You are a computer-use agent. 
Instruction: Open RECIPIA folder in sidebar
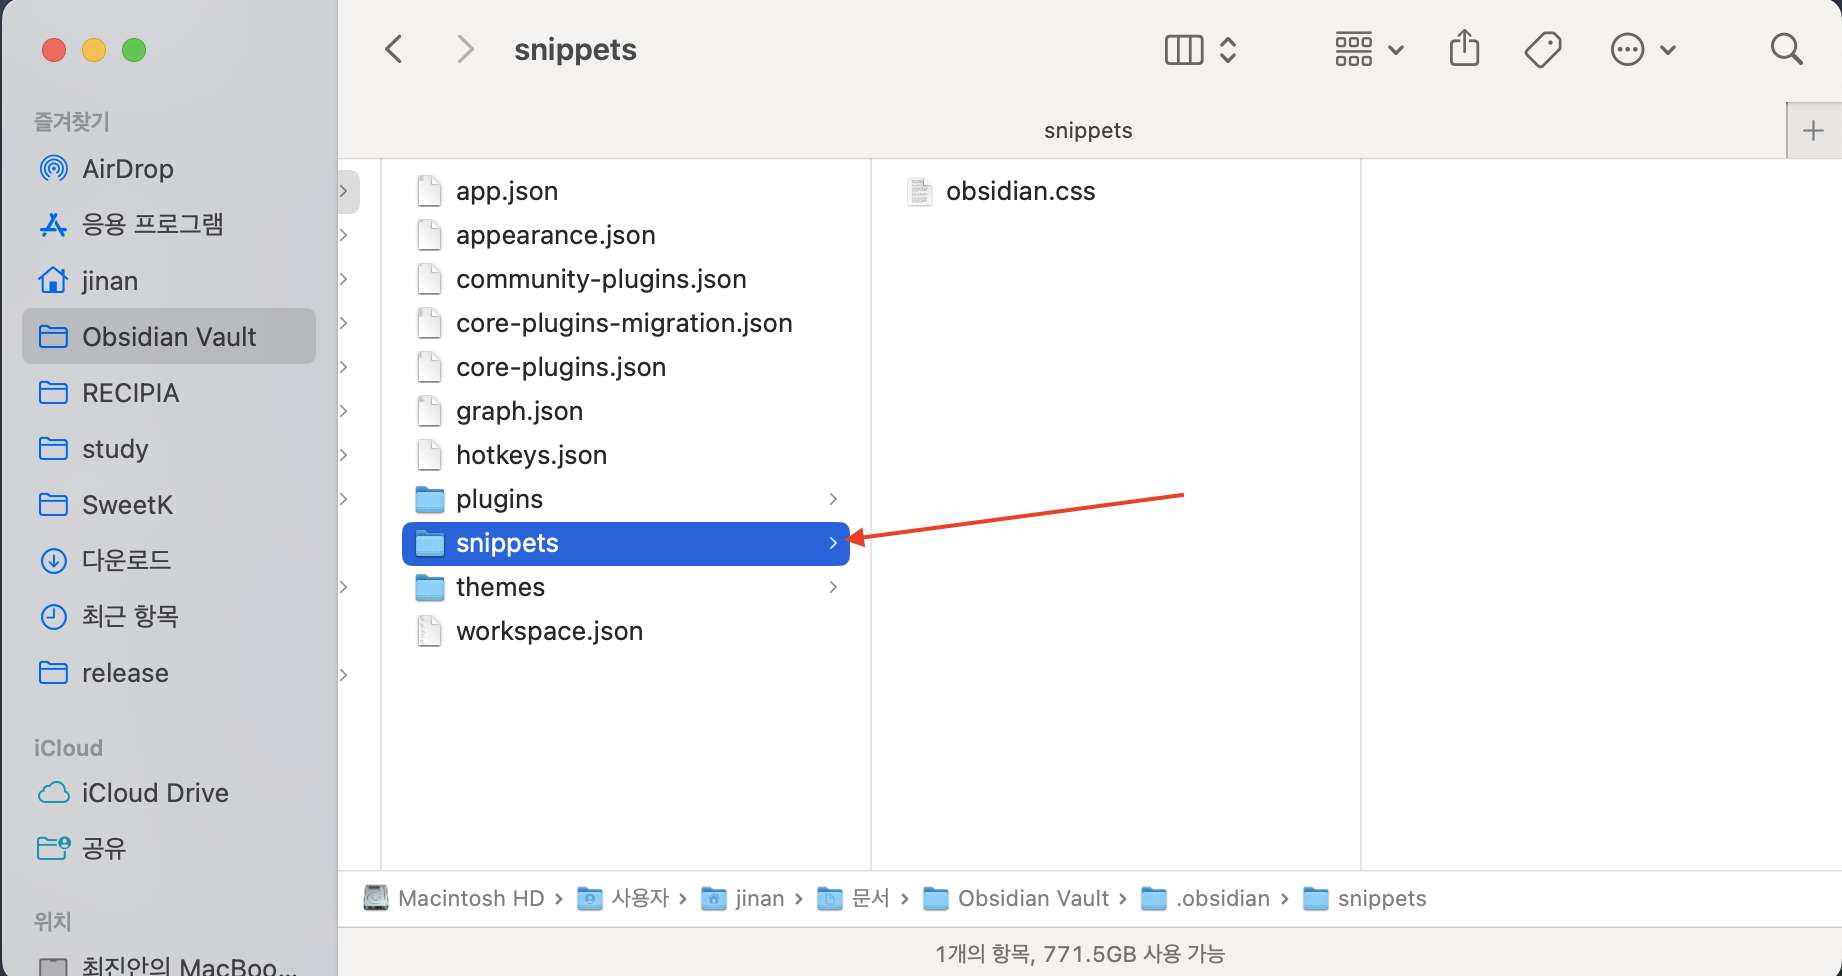tap(168, 393)
